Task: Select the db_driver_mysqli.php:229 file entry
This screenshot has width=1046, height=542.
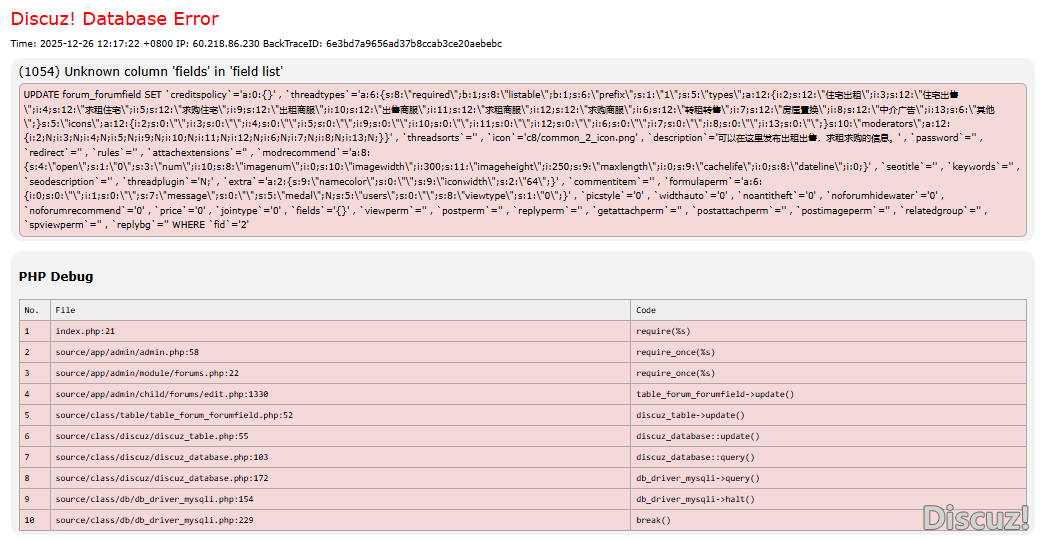Action: coord(154,520)
